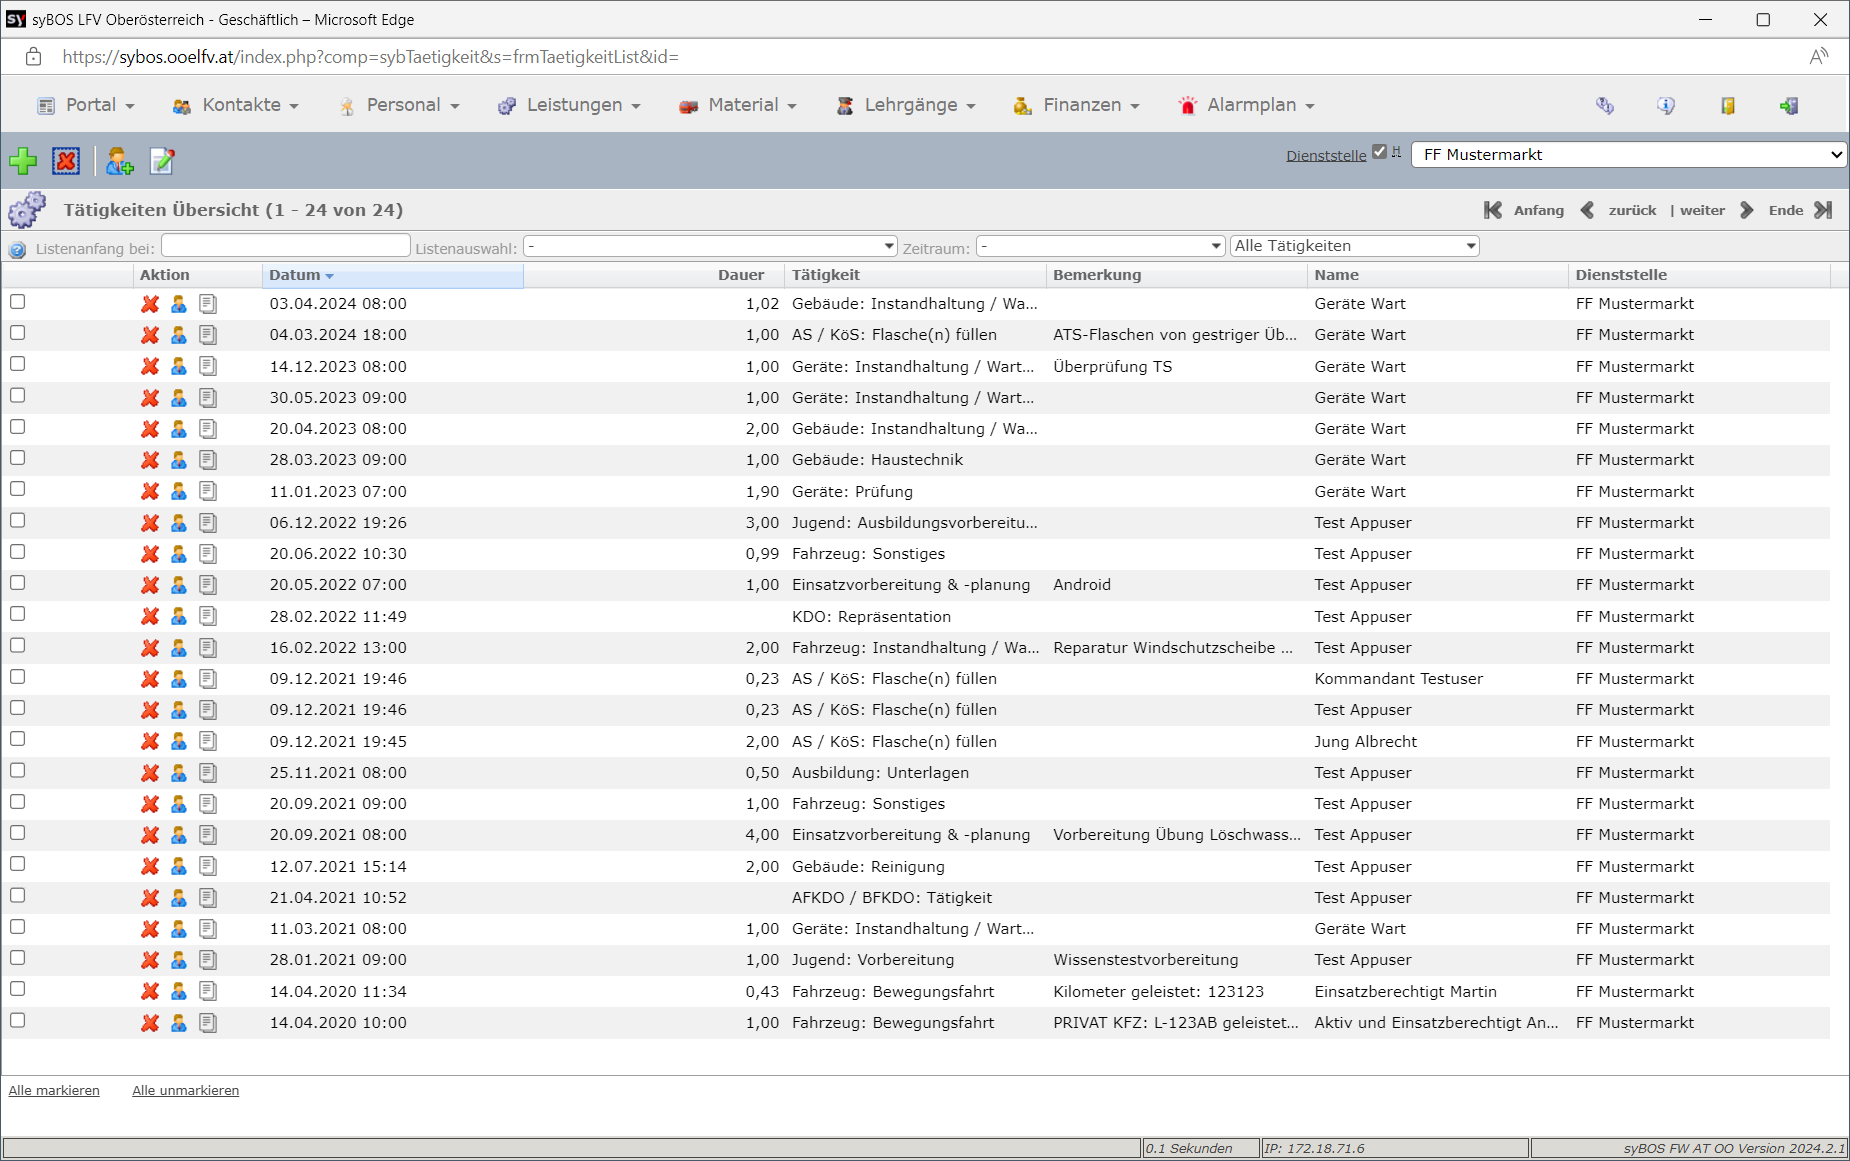The image size is (1850, 1161).
Task: Jump to Ende of the list
Action: (x=1800, y=210)
